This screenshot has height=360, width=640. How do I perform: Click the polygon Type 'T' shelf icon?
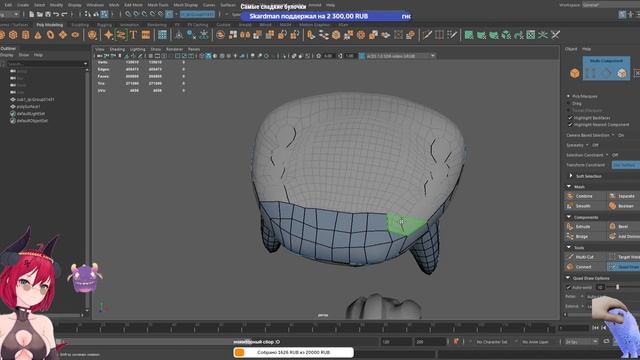[133, 35]
